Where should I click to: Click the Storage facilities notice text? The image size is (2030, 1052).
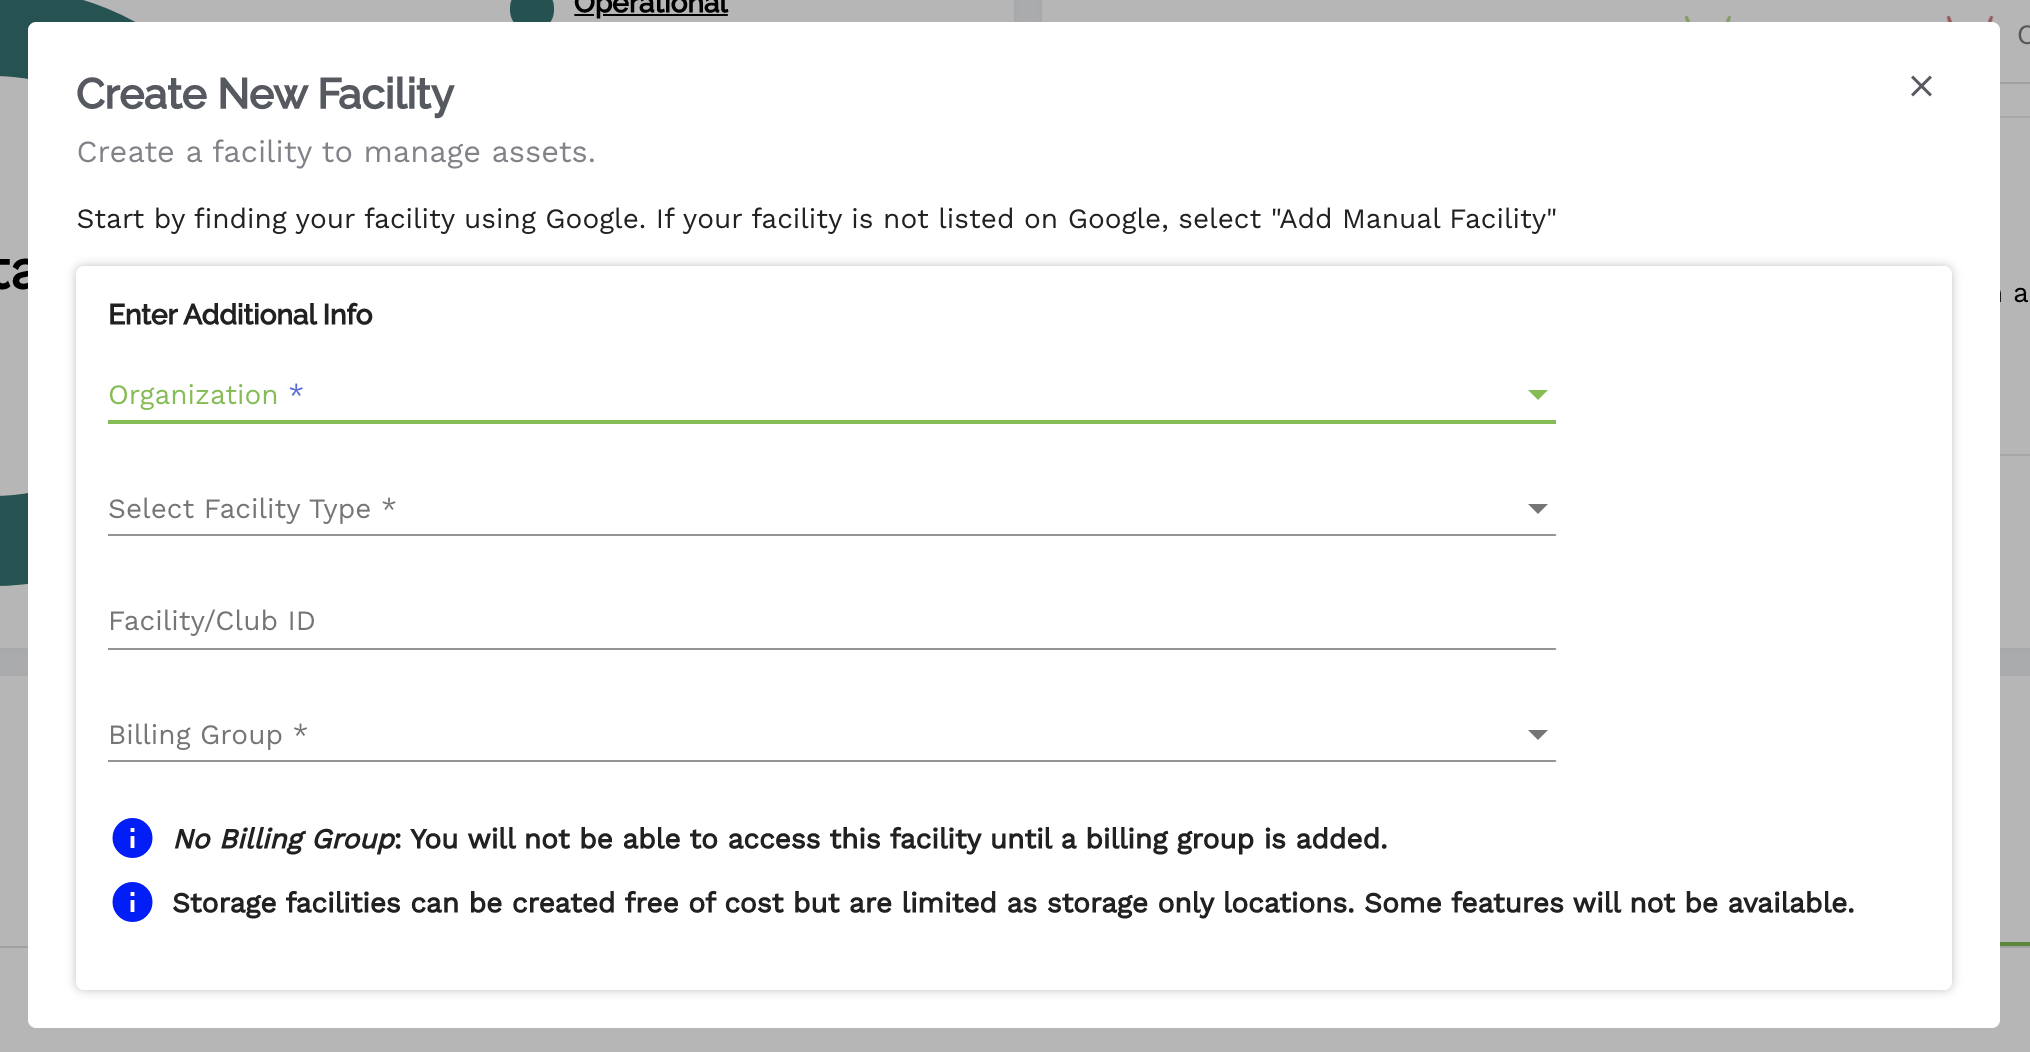tap(1012, 903)
